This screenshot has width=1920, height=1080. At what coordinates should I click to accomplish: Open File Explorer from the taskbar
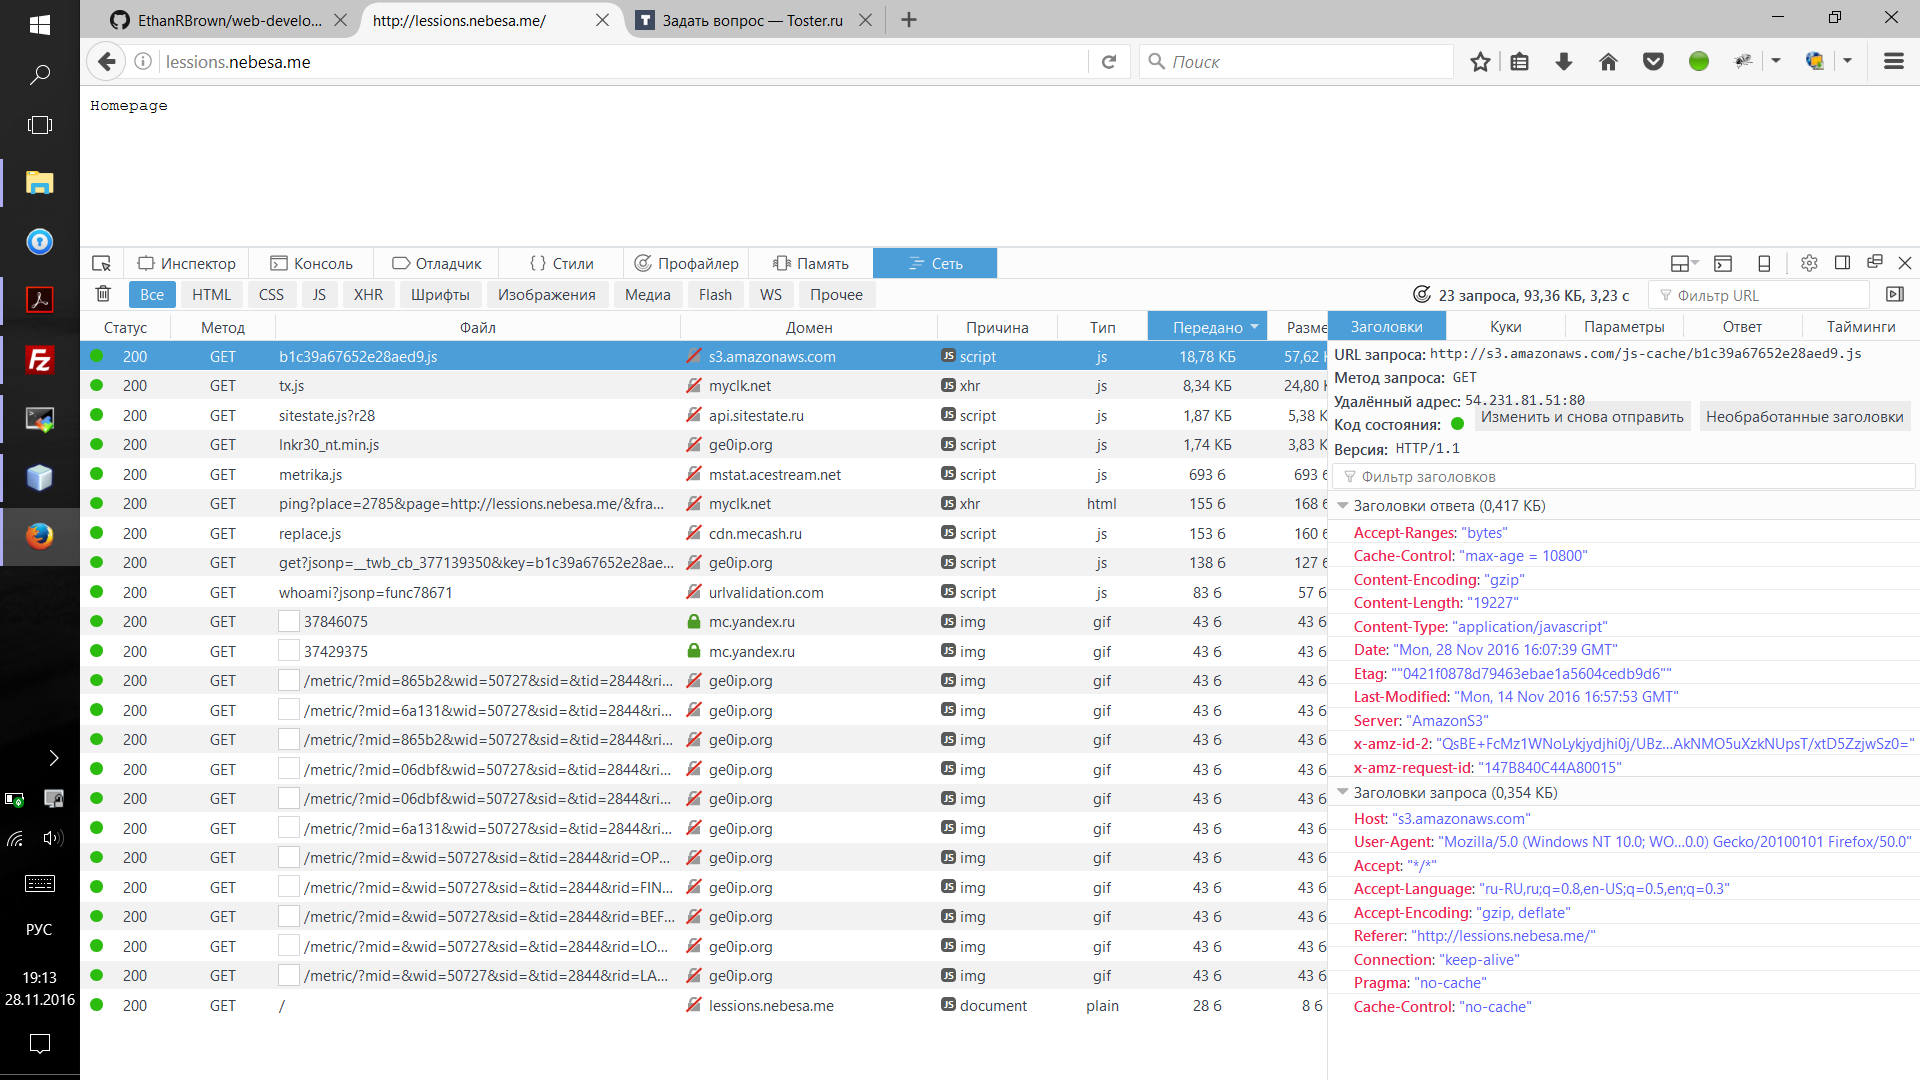40,183
